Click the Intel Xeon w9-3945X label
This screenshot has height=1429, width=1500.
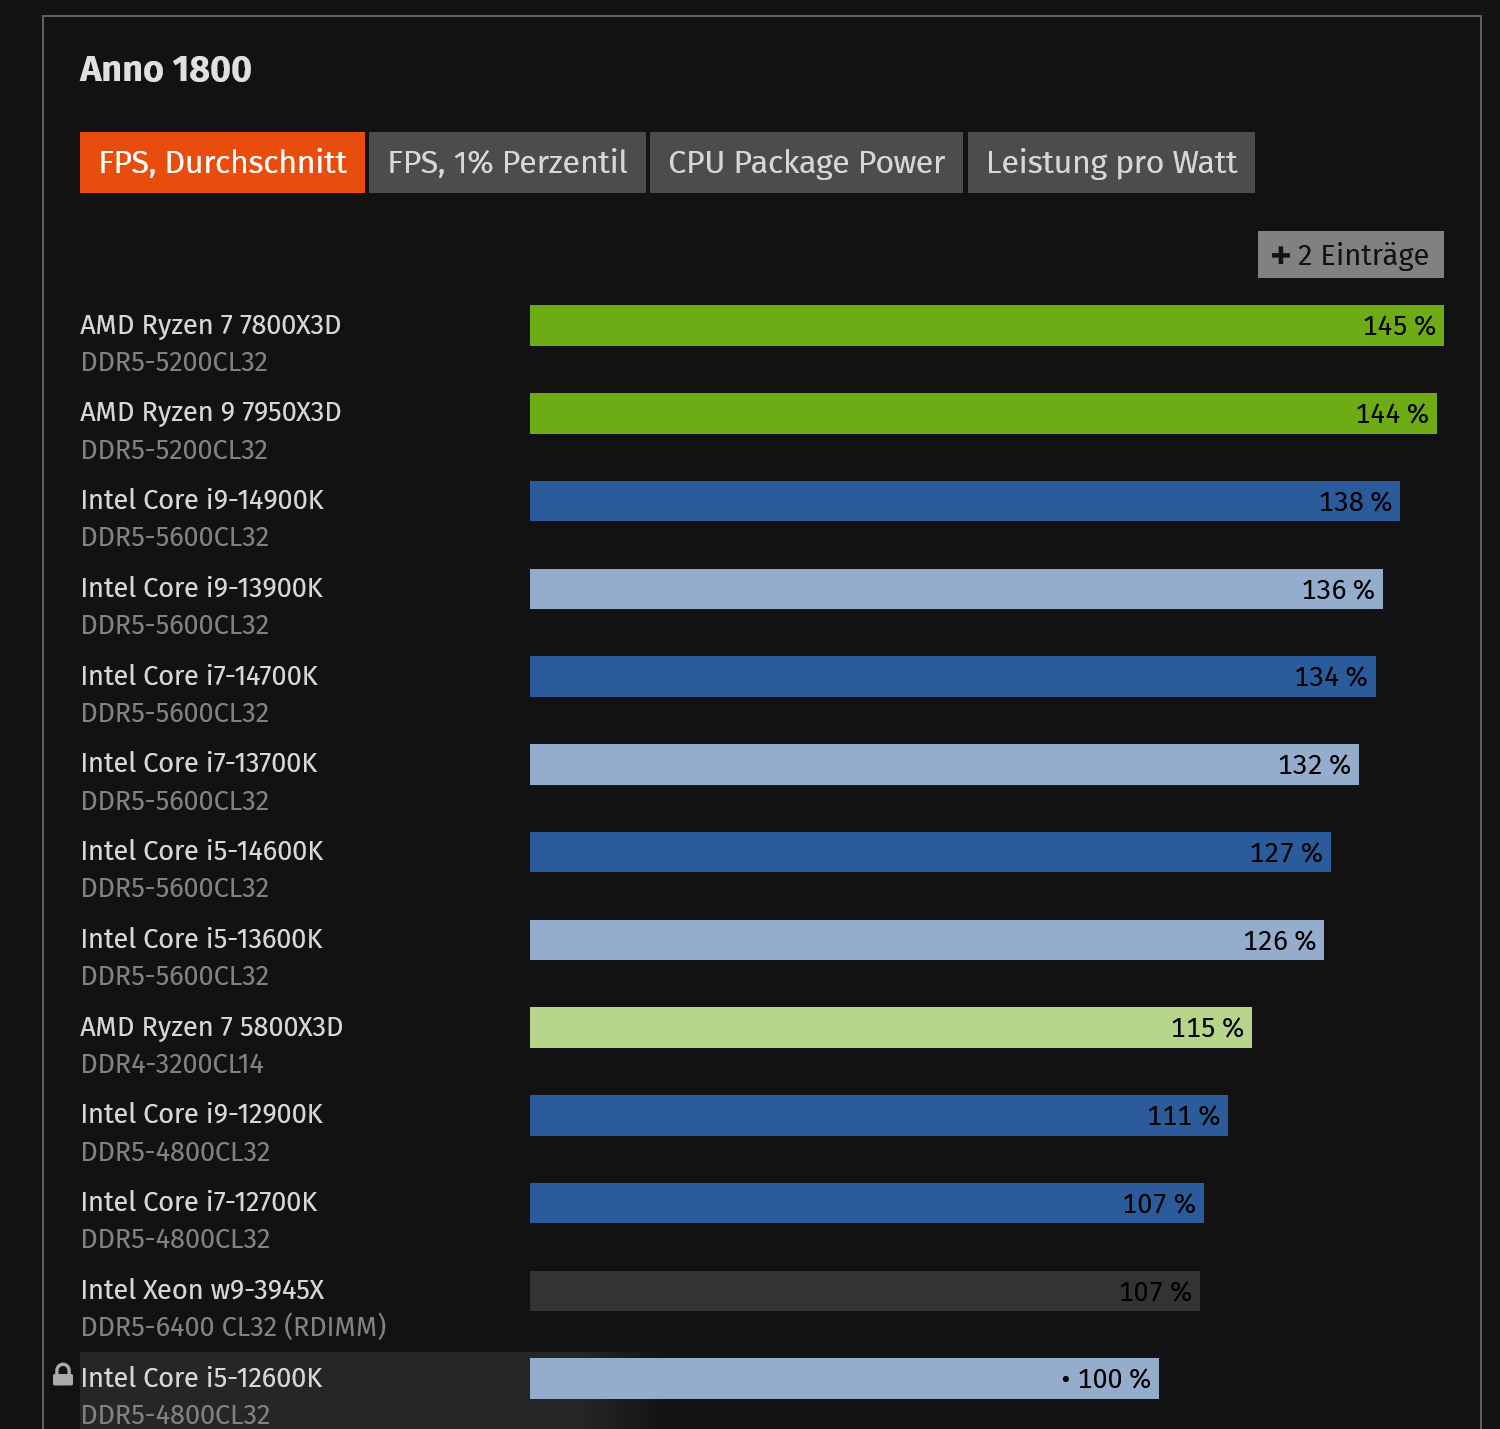pyautogui.click(x=203, y=1290)
